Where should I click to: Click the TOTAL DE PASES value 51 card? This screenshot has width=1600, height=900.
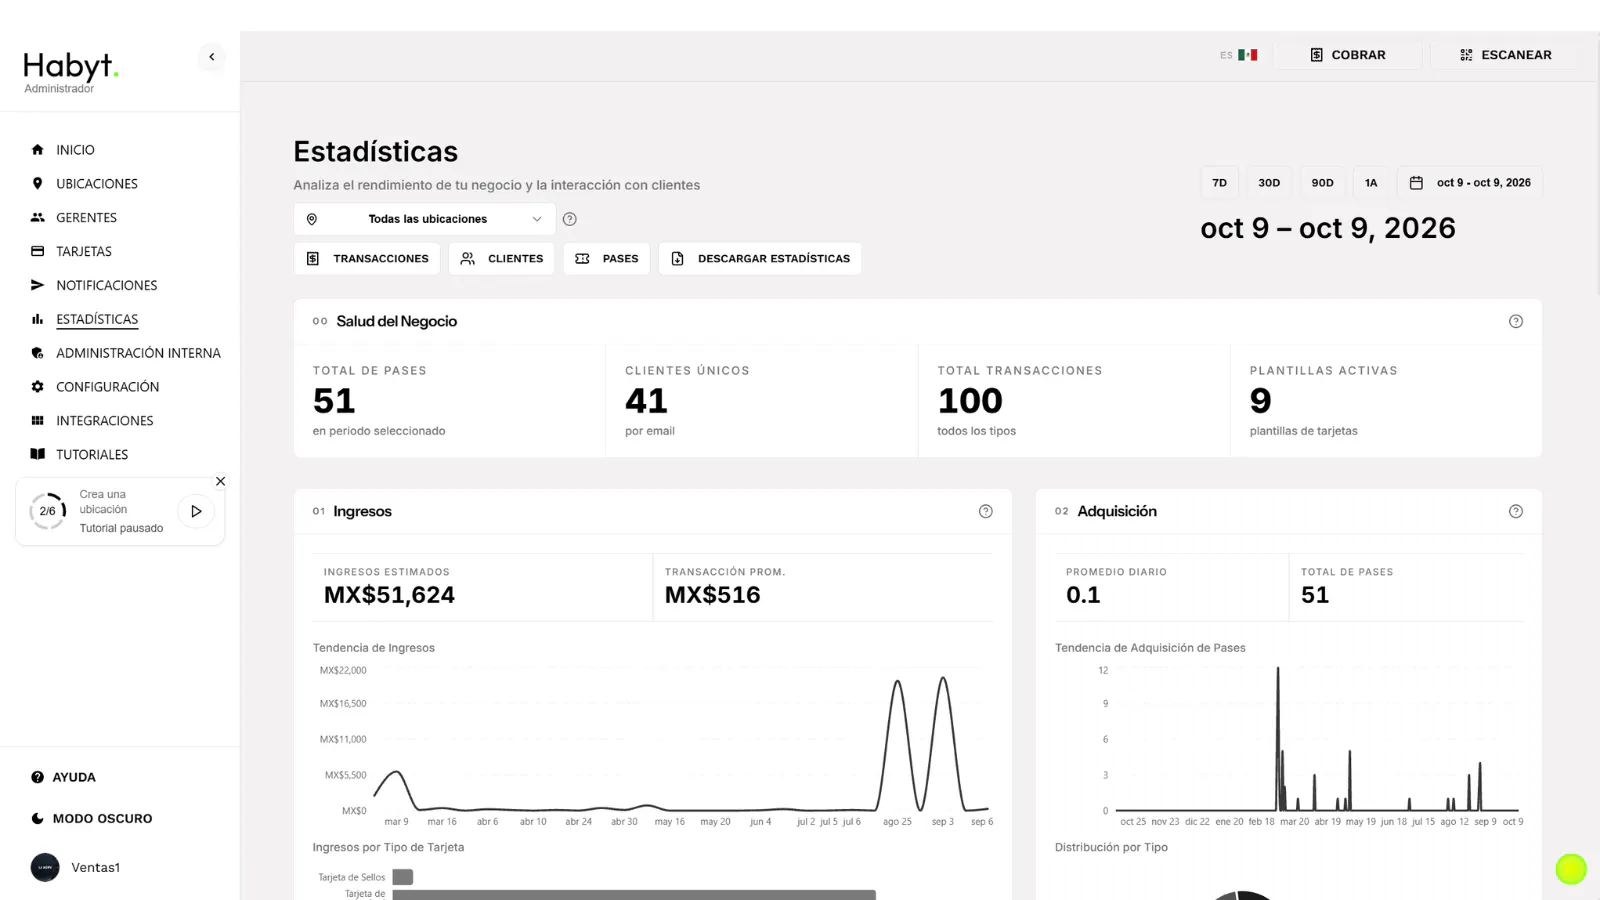coord(450,401)
